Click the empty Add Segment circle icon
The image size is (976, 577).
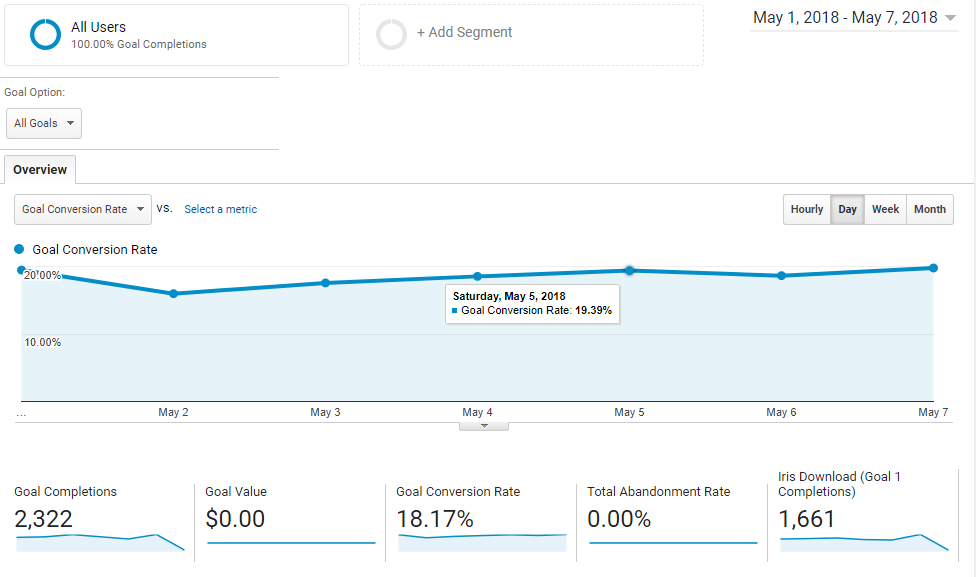point(391,34)
